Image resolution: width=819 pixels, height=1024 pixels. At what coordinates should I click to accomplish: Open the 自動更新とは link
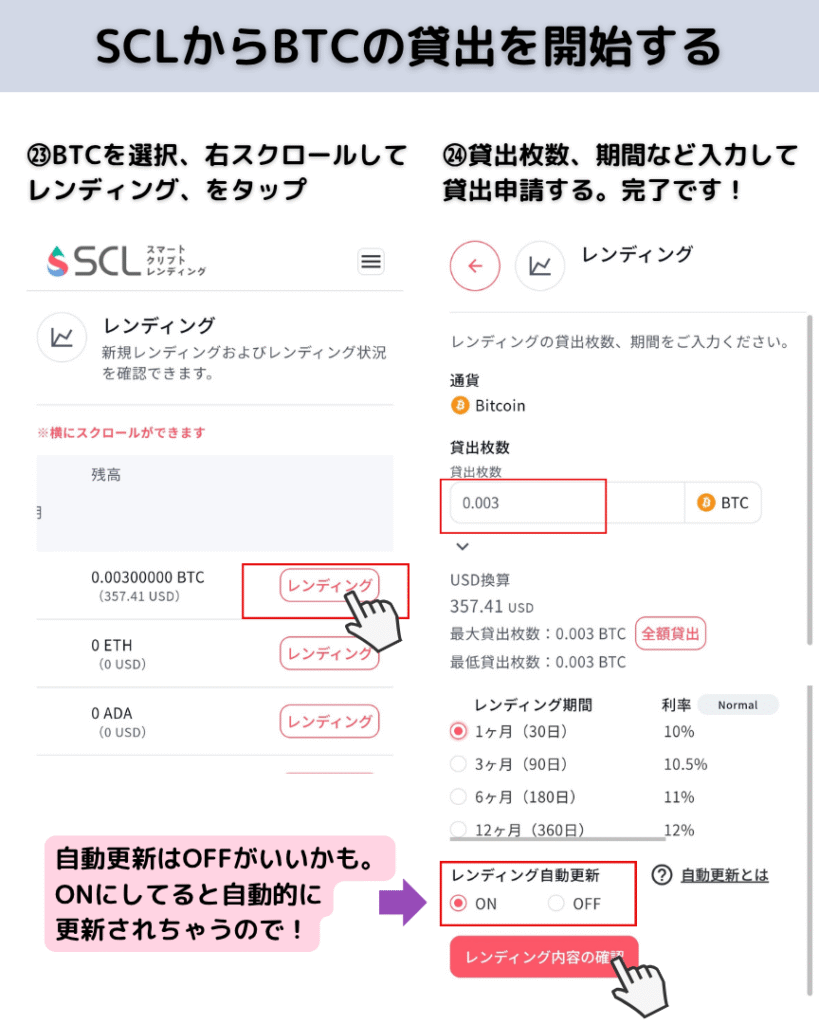pos(724,875)
